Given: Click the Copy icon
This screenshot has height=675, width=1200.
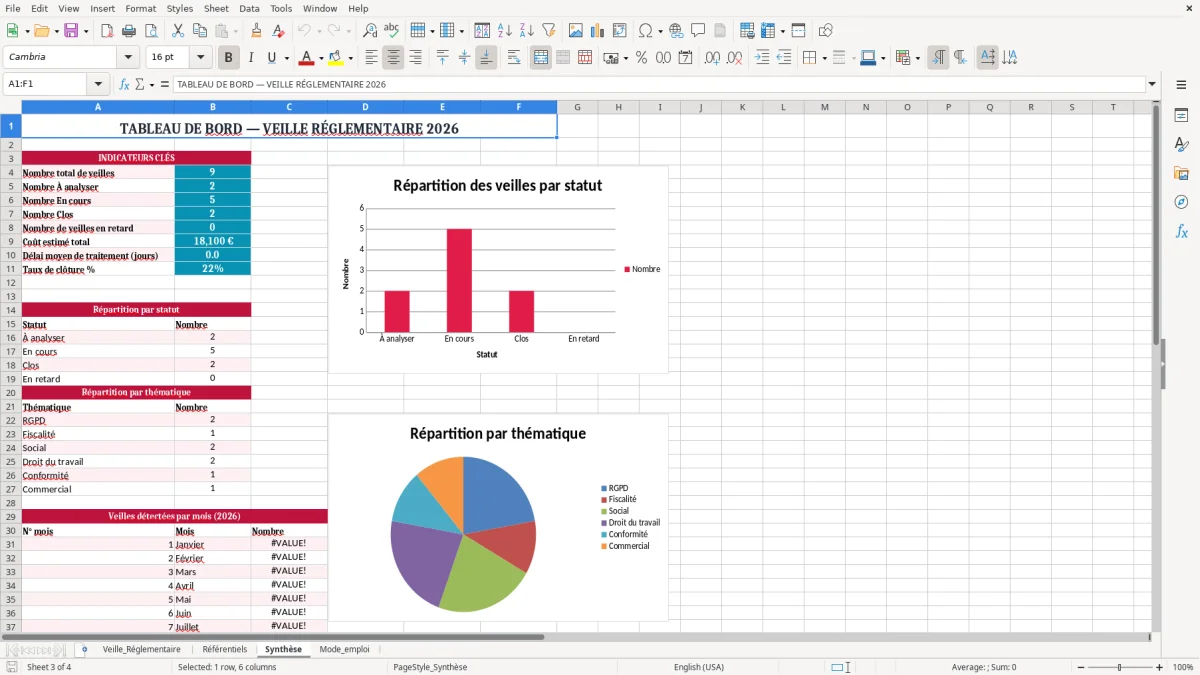Looking at the screenshot, I should (x=199, y=31).
